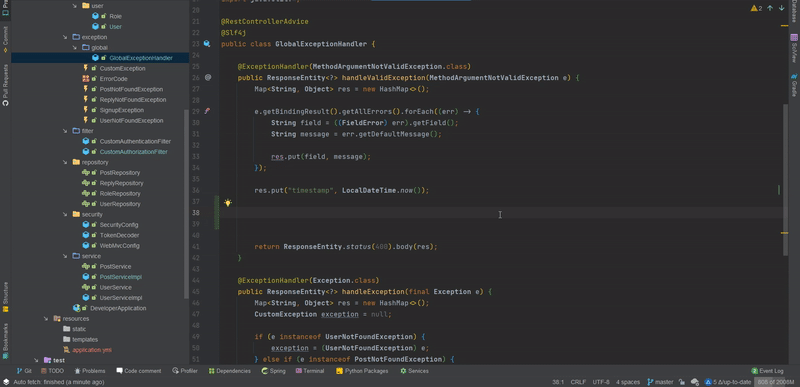The height and width of the screenshot is (387, 800).
Task: Open the Project tool window stripe
Action: pos(6,7)
